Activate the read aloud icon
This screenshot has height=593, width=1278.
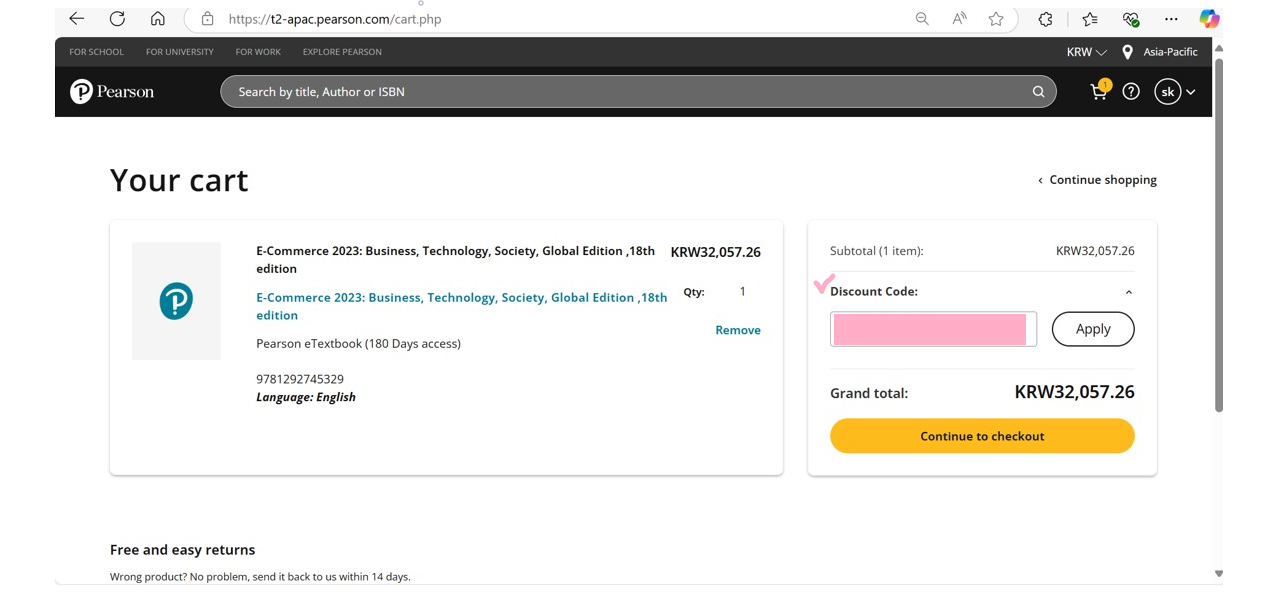tap(959, 19)
